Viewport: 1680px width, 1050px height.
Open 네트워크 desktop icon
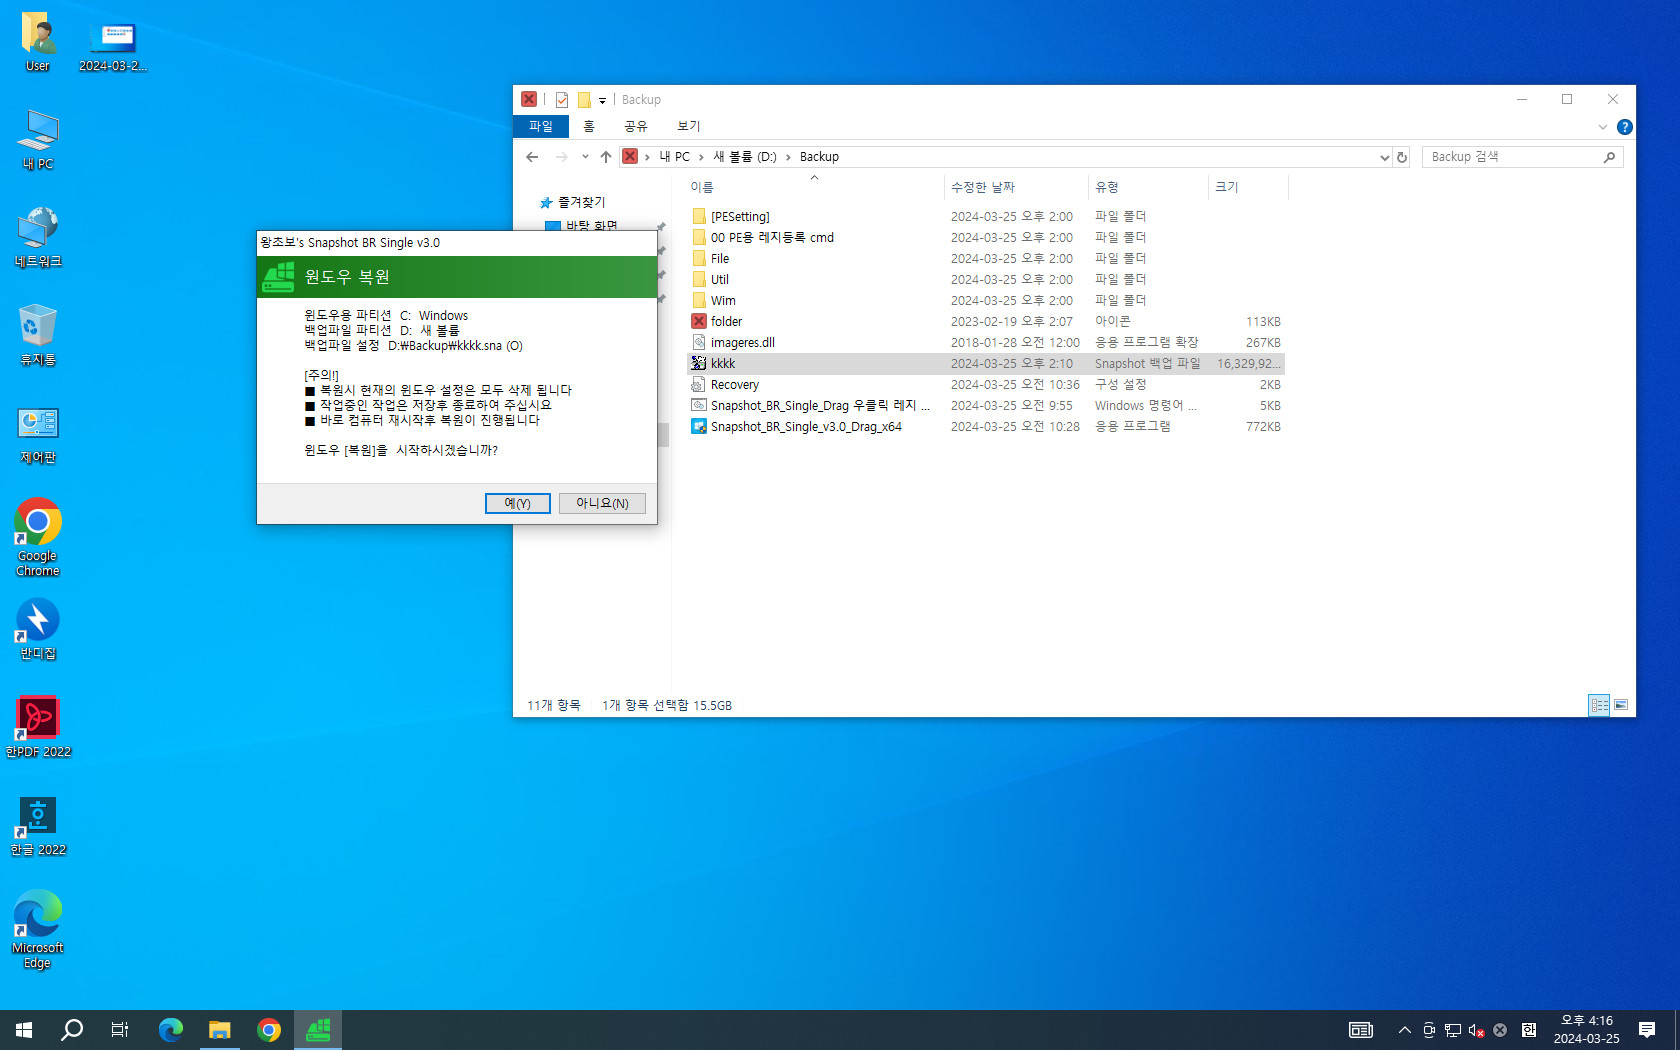click(38, 238)
